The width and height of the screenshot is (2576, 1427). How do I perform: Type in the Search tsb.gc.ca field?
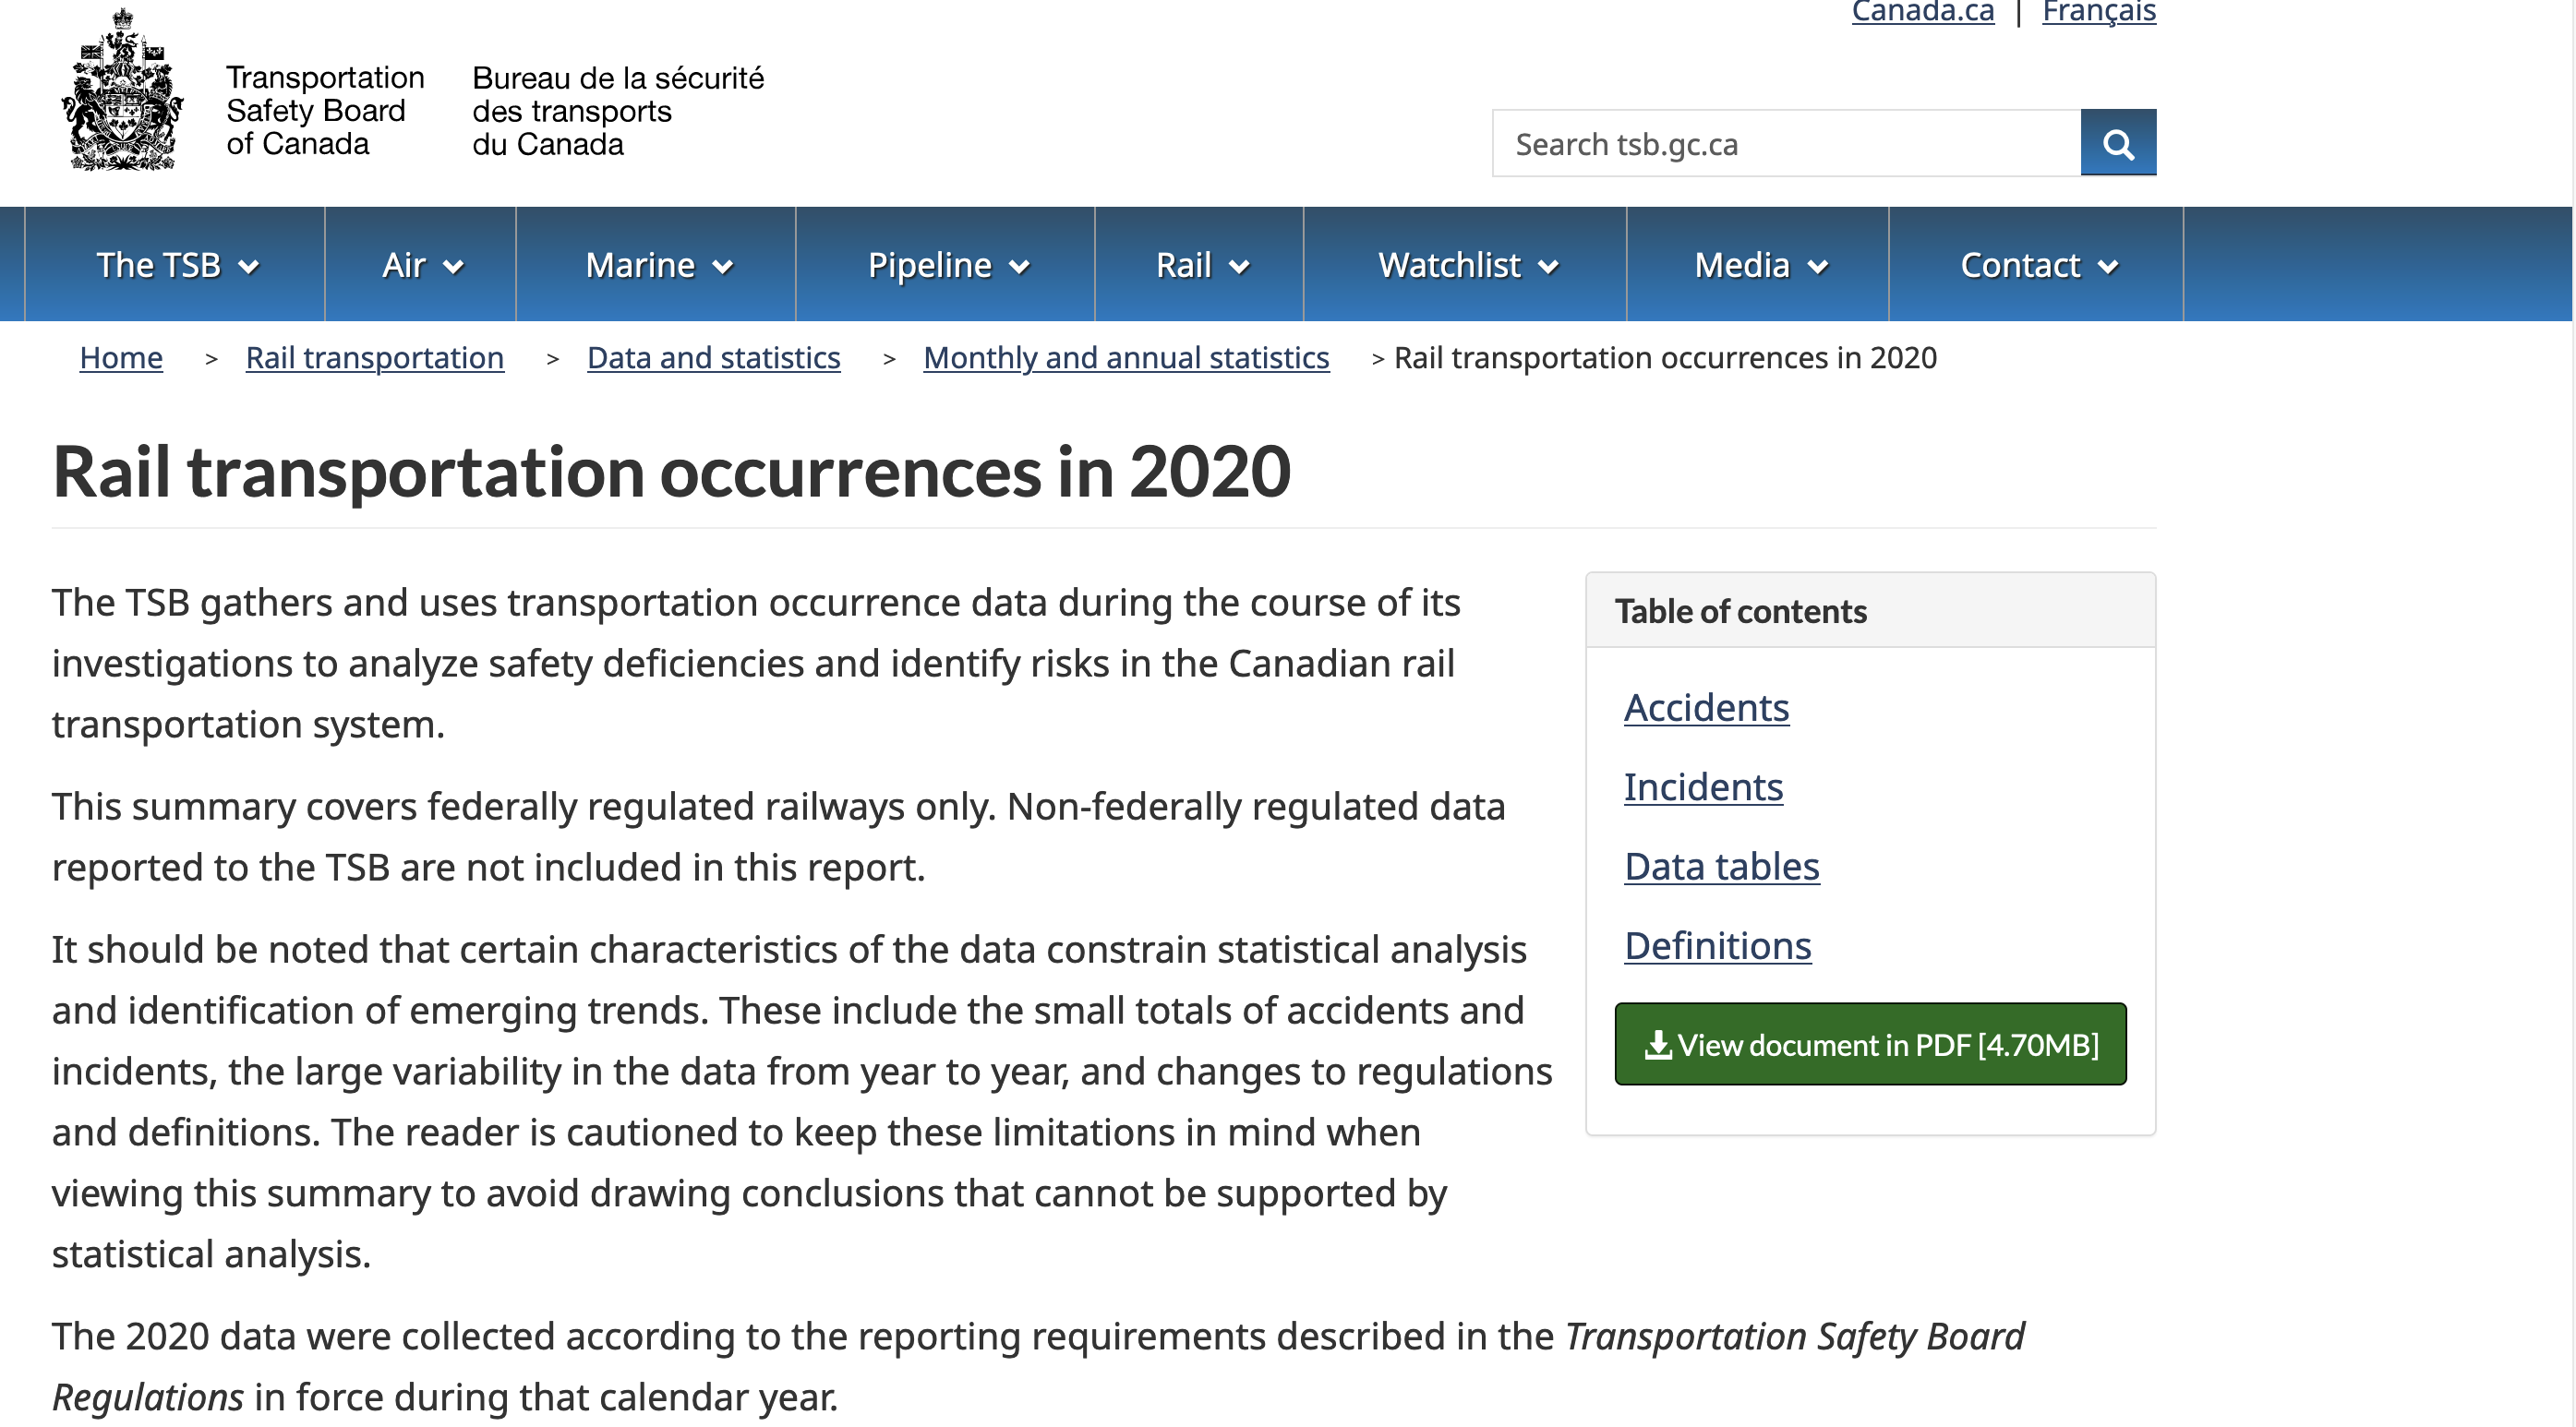point(1786,144)
